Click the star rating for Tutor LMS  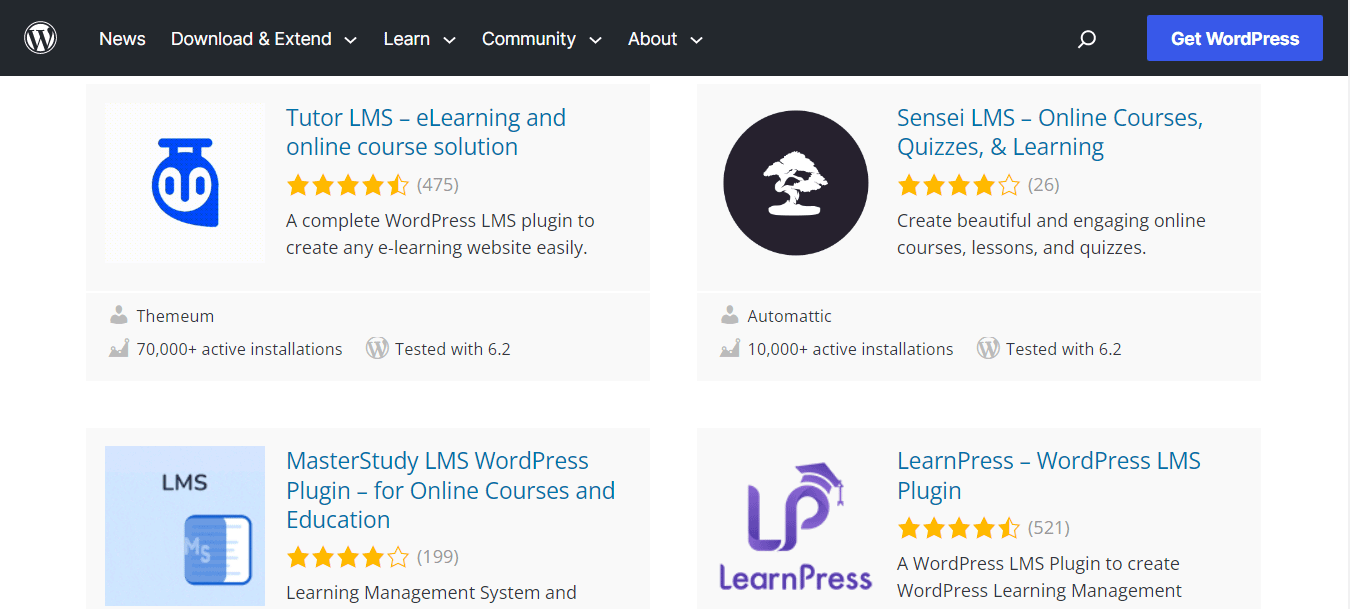[x=347, y=185]
